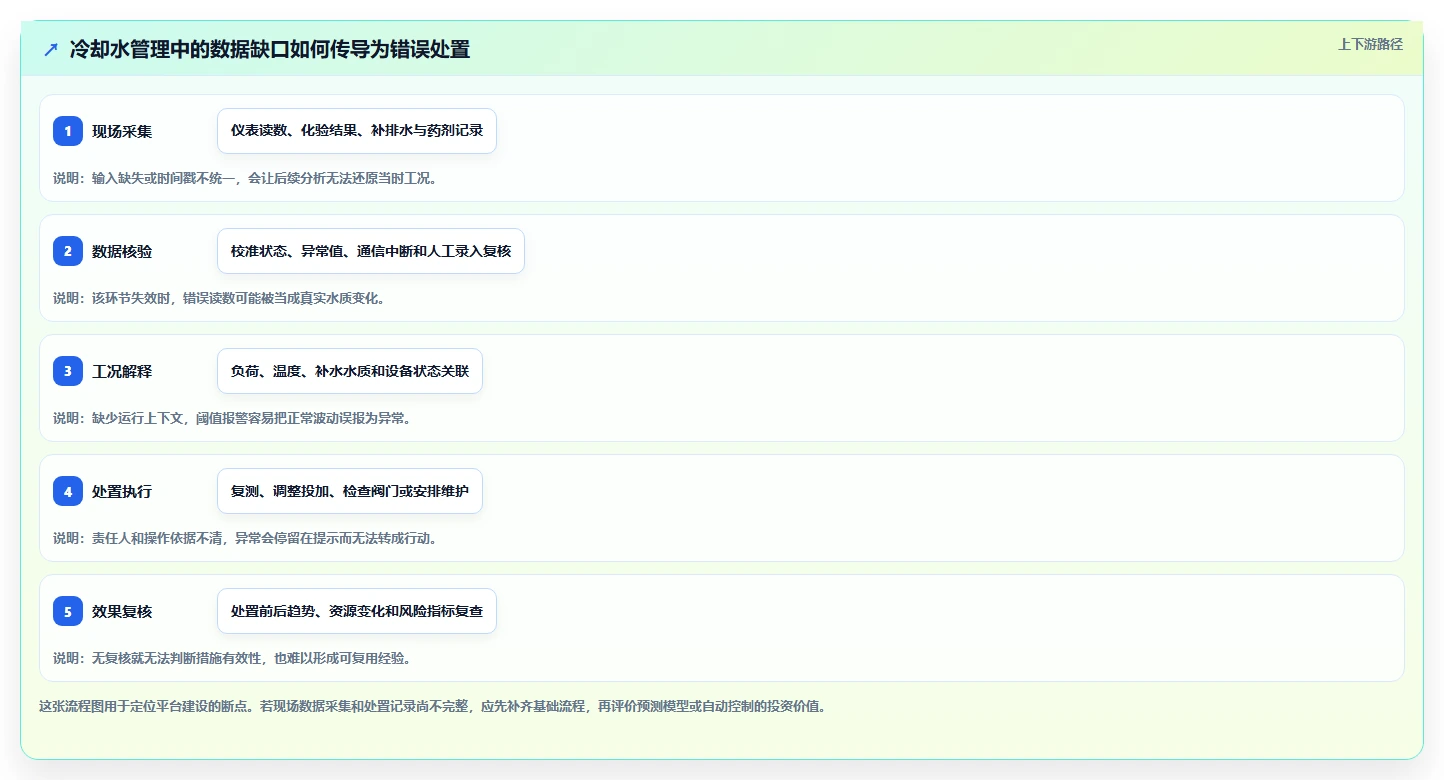Select the 效果复核 step label
1444x780 pixels.
[122, 611]
